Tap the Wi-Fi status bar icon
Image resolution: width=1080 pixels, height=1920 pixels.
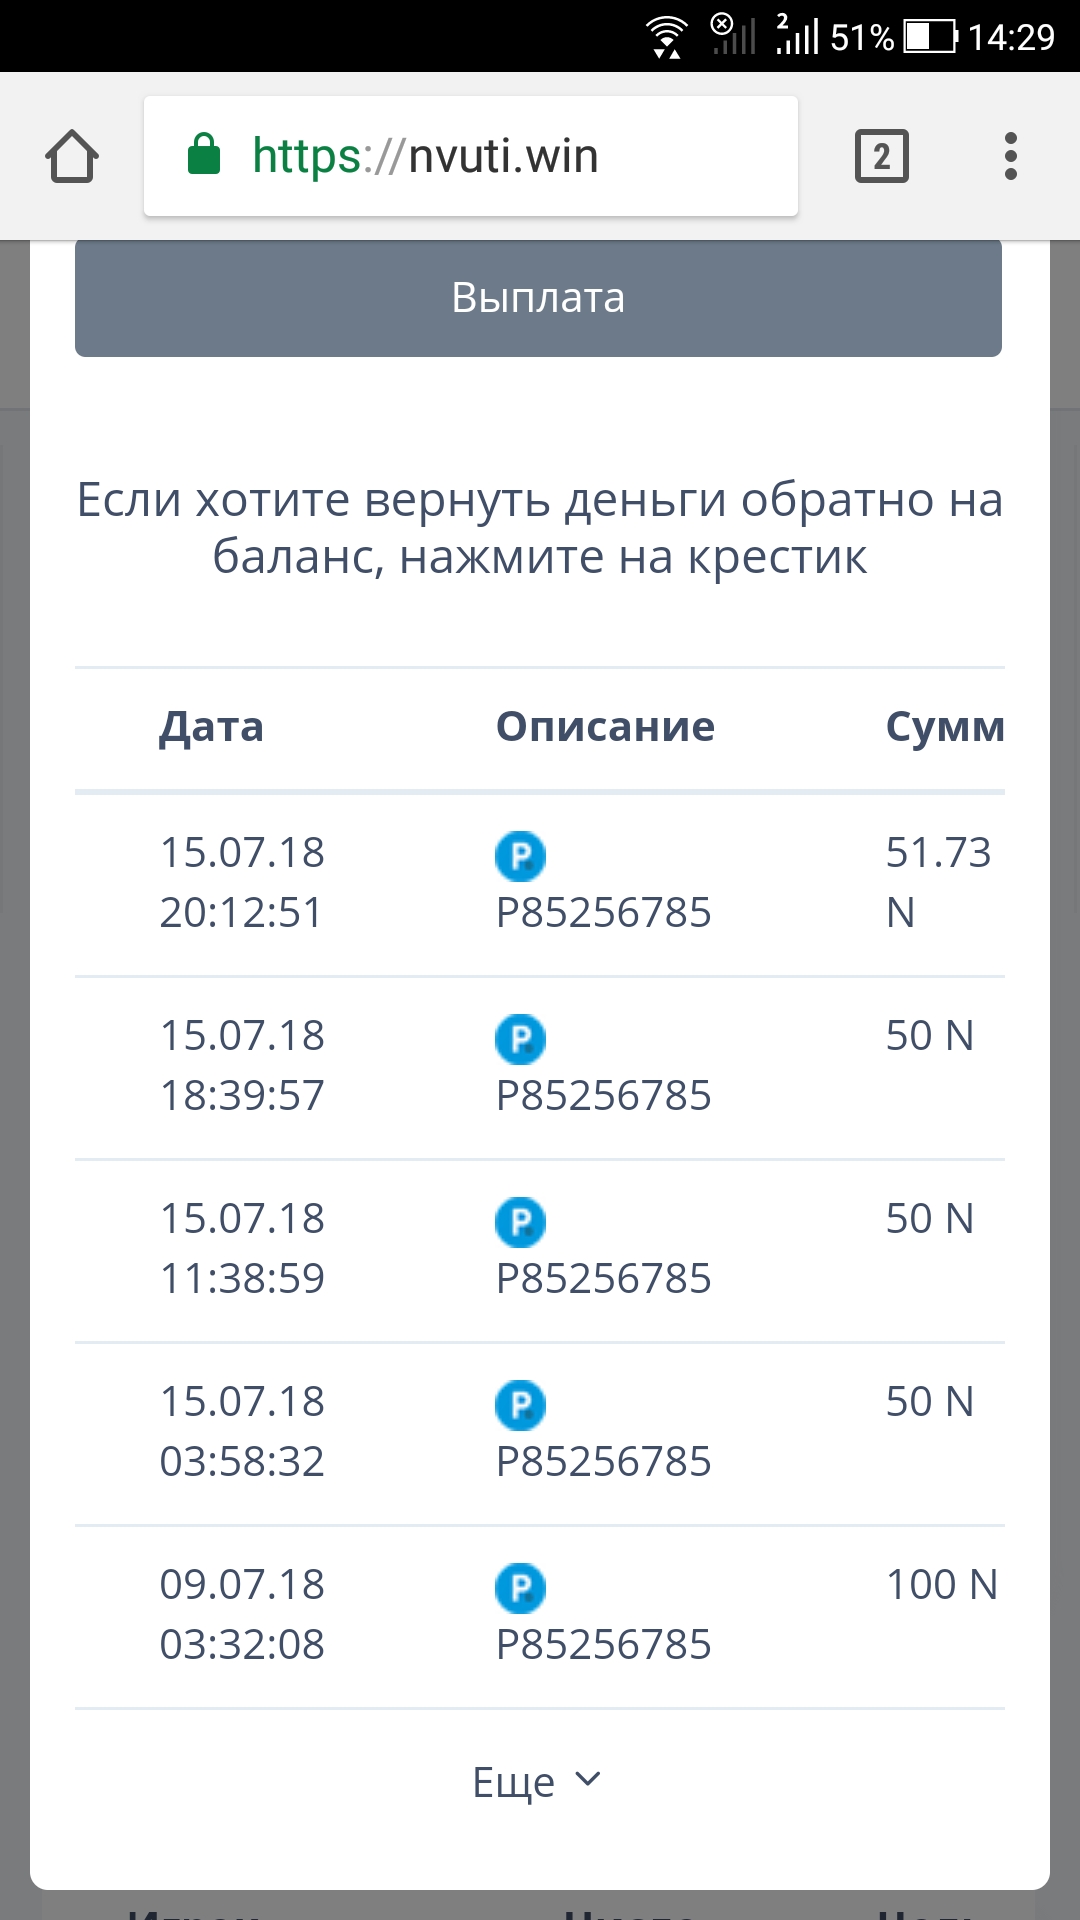tap(666, 37)
